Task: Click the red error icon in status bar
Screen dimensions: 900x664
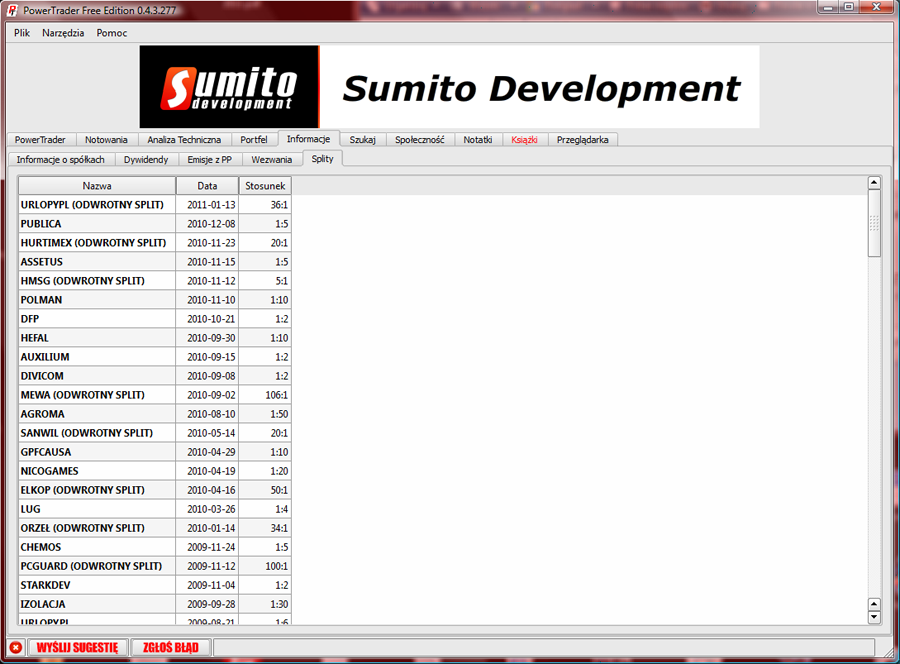Action: point(15,647)
